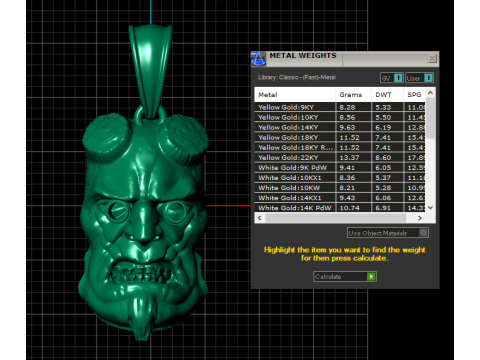
Task: Select the Yellow Gold:9KY row
Action: point(340,107)
